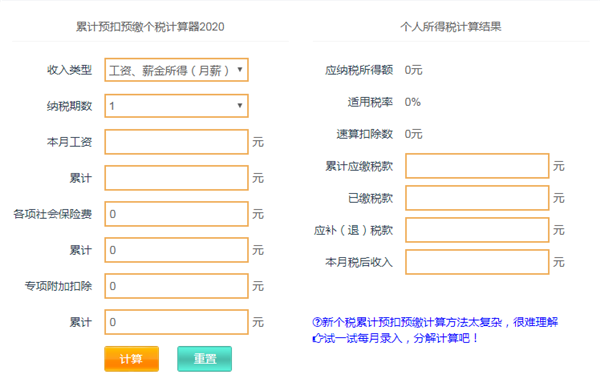Click the 已缴税款 result field
The height and width of the screenshot is (390, 600).
(x=477, y=198)
